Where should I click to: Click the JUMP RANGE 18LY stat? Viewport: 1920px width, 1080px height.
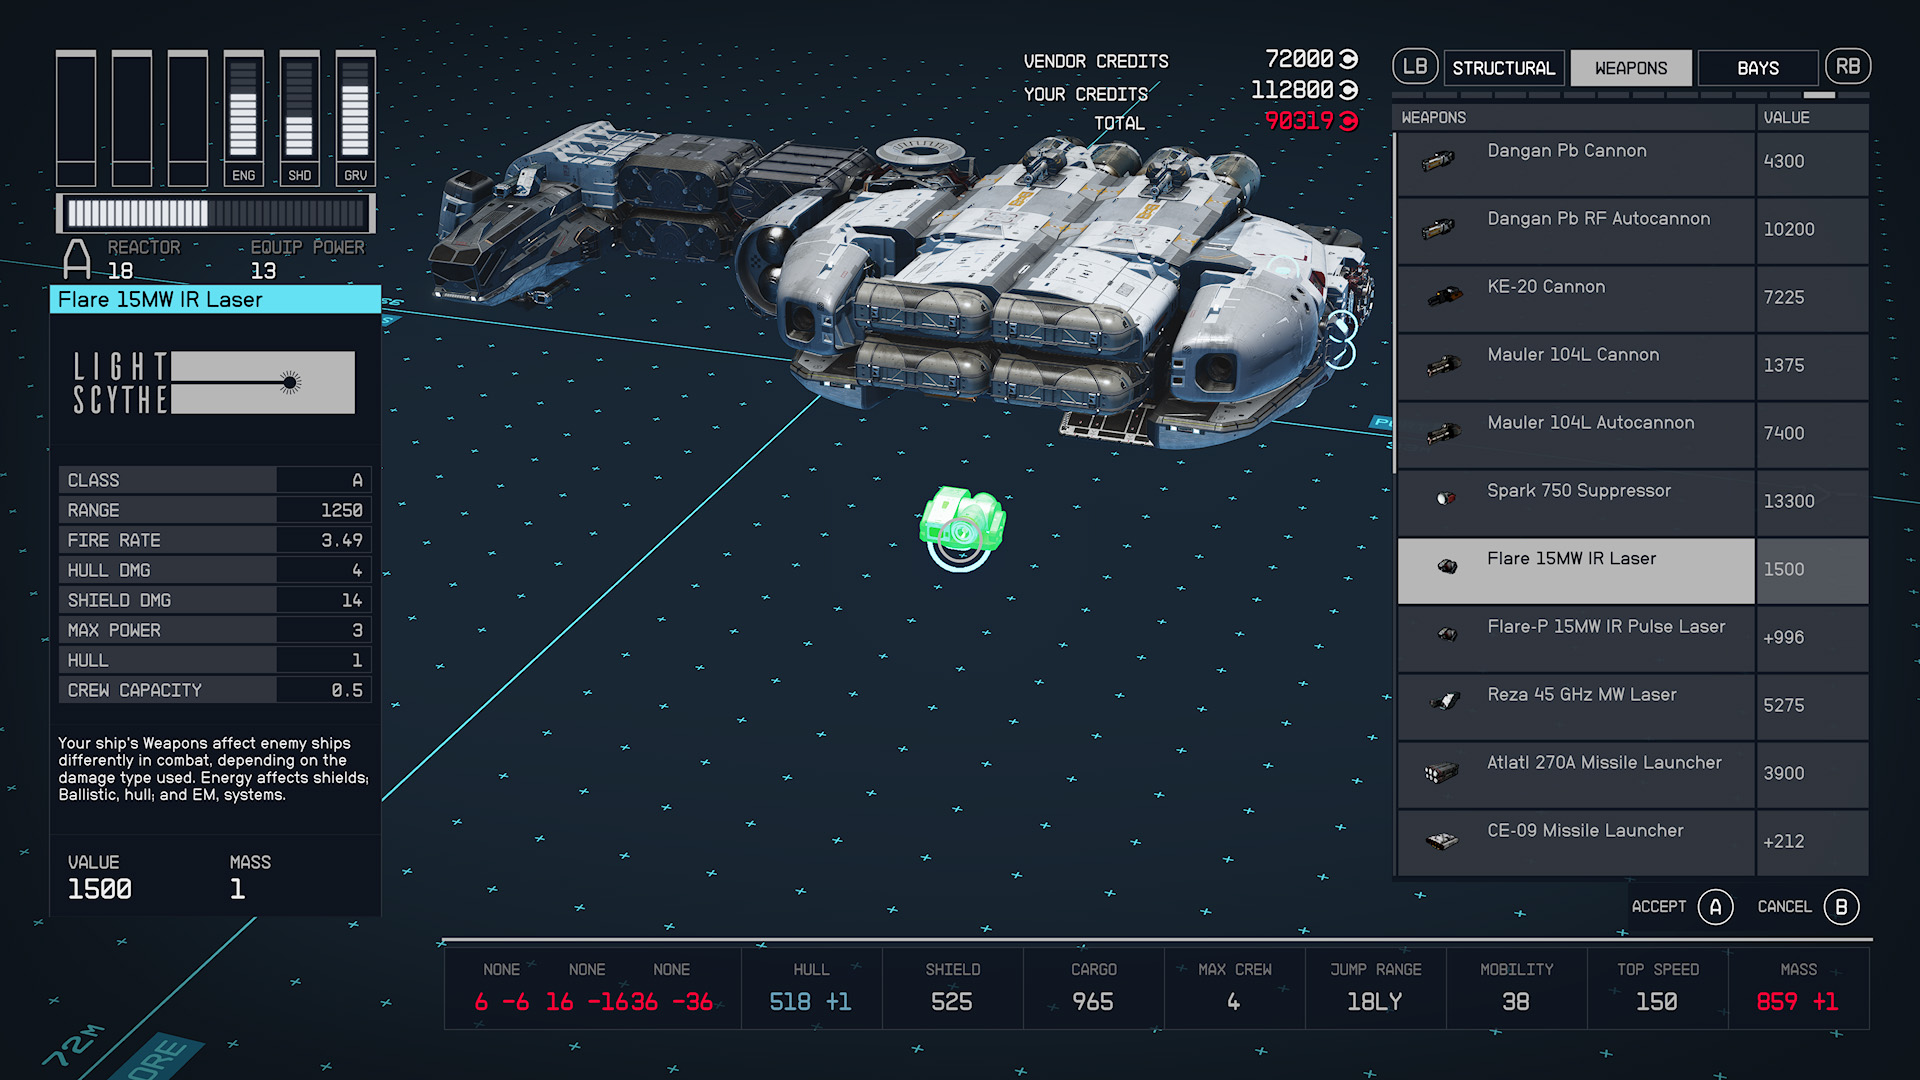click(1375, 988)
